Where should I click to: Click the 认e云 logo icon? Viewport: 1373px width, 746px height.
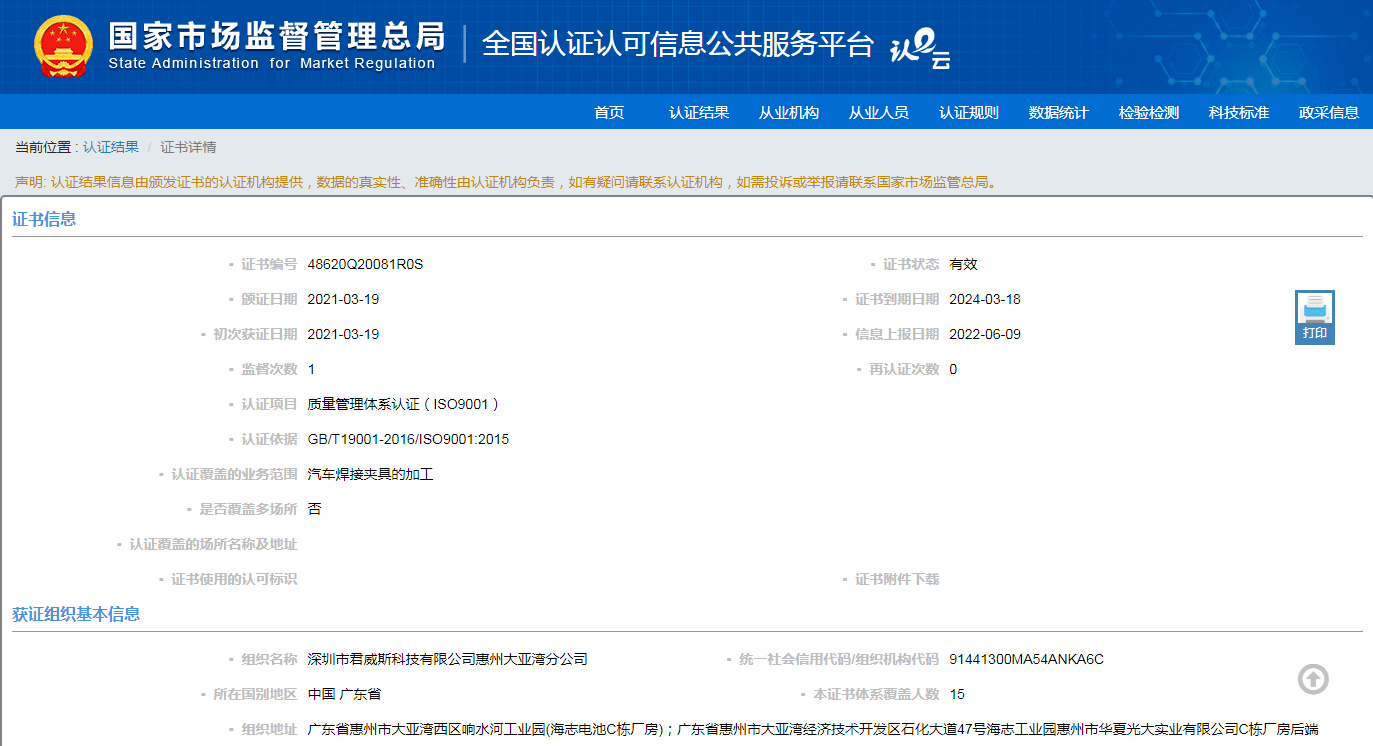[x=920, y=47]
